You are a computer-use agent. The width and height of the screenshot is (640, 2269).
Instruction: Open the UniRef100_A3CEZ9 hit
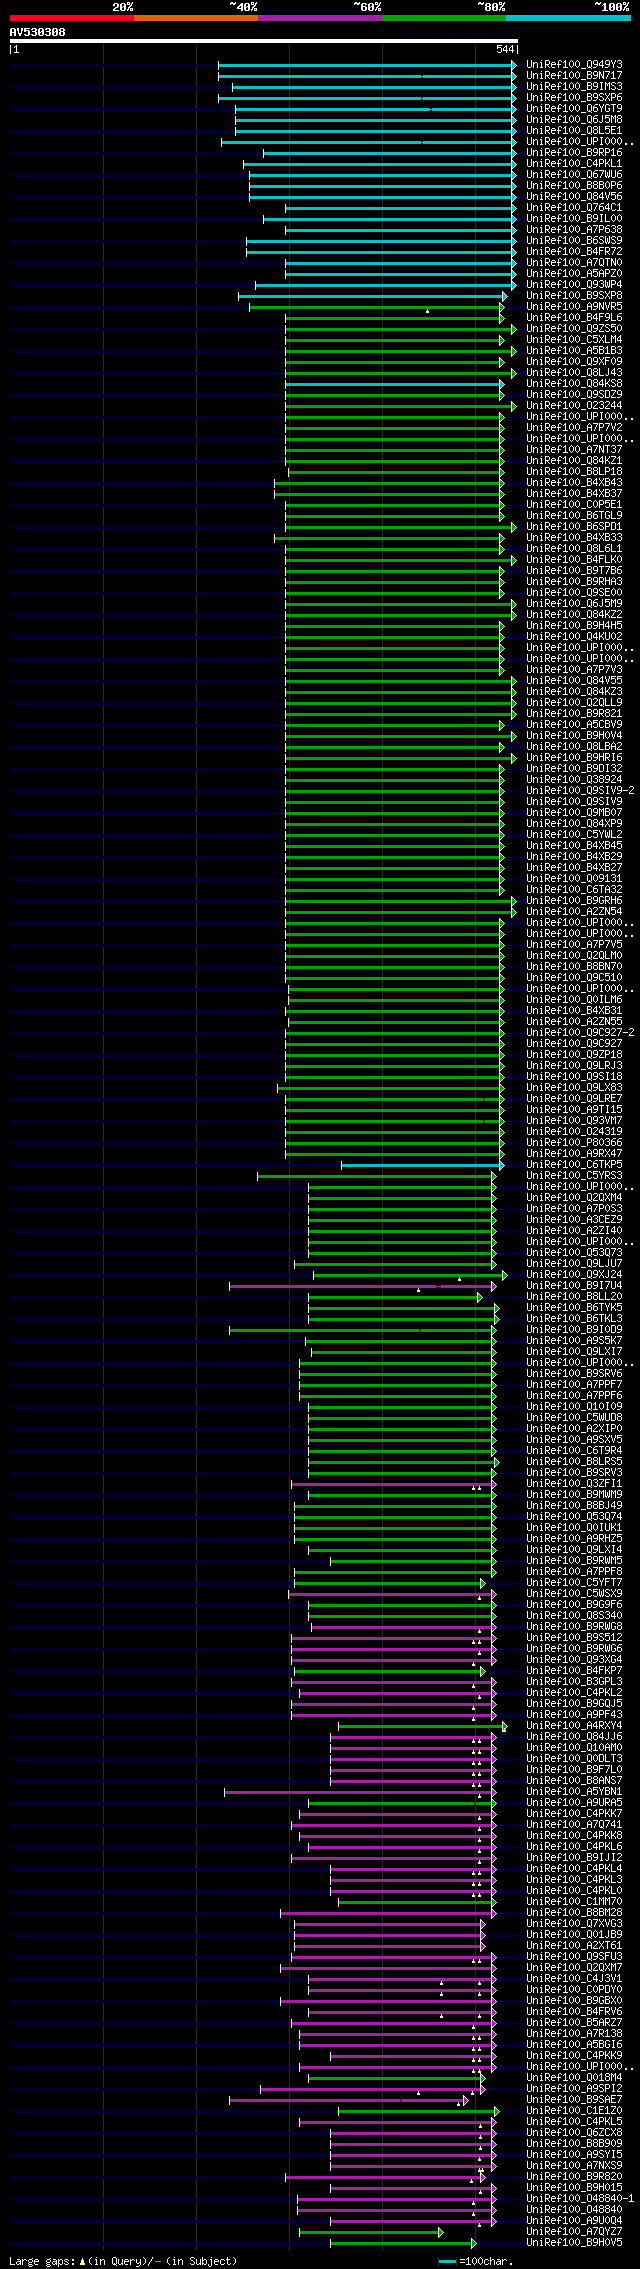[574, 1219]
